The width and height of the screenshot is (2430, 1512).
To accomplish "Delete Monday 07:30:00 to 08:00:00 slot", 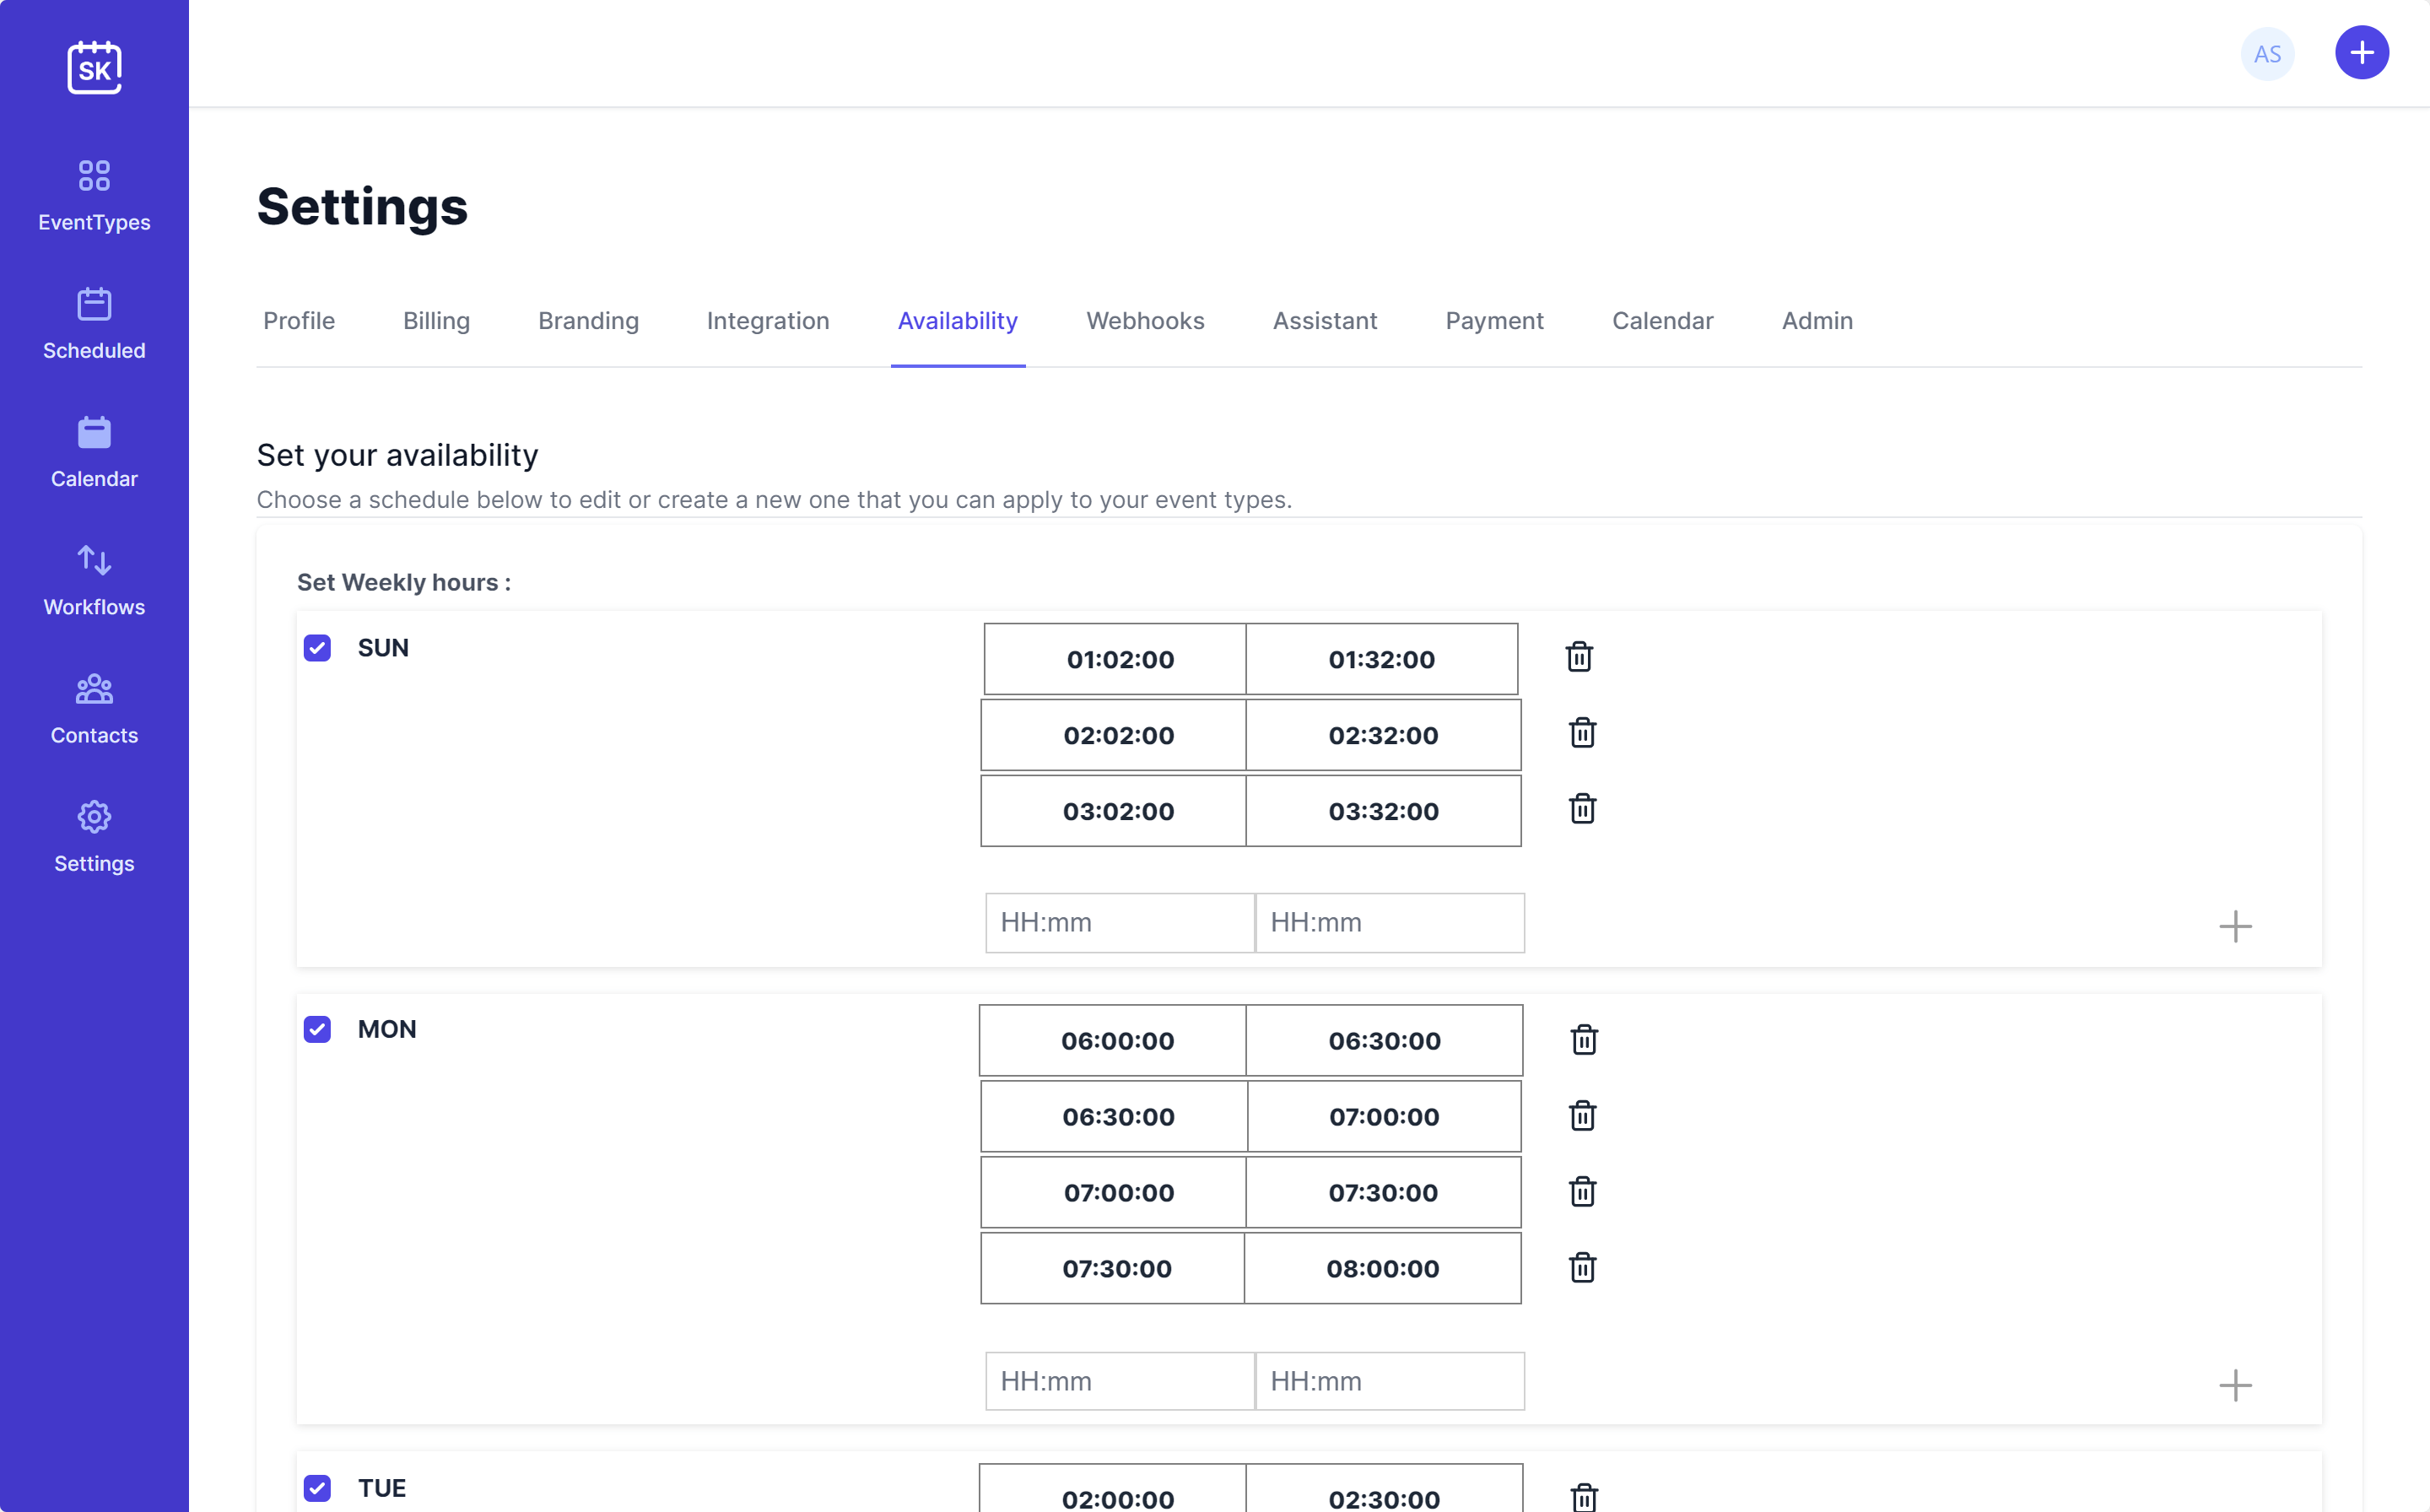I will click(1582, 1267).
